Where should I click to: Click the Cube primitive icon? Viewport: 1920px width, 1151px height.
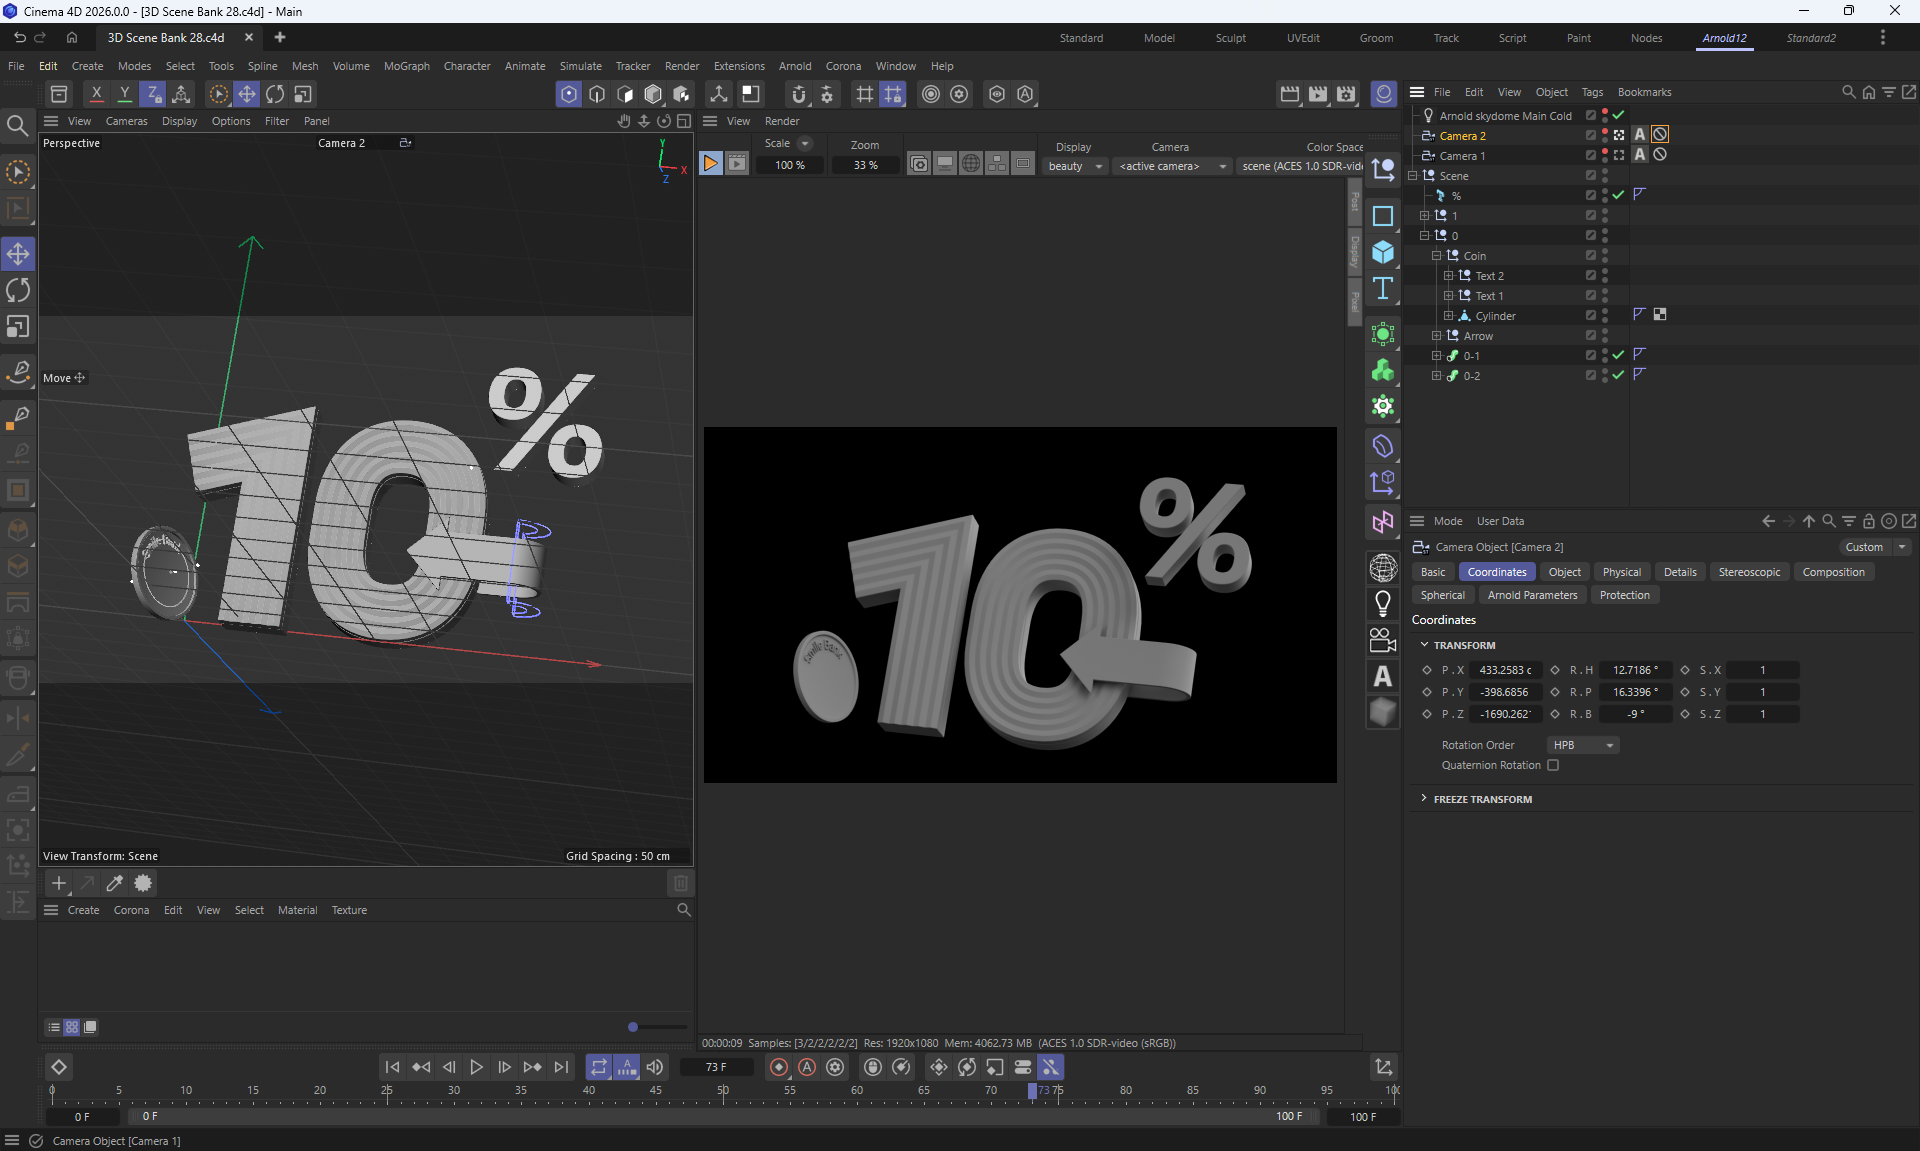[x=1383, y=252]
